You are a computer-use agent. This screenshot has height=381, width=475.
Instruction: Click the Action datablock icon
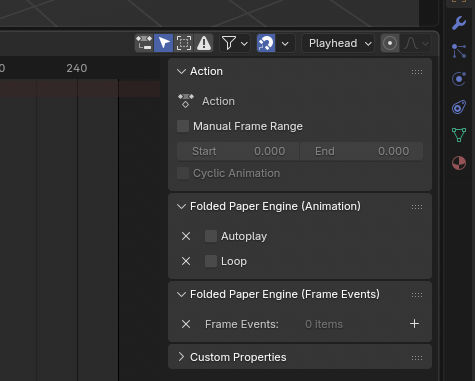coord(186,101)
